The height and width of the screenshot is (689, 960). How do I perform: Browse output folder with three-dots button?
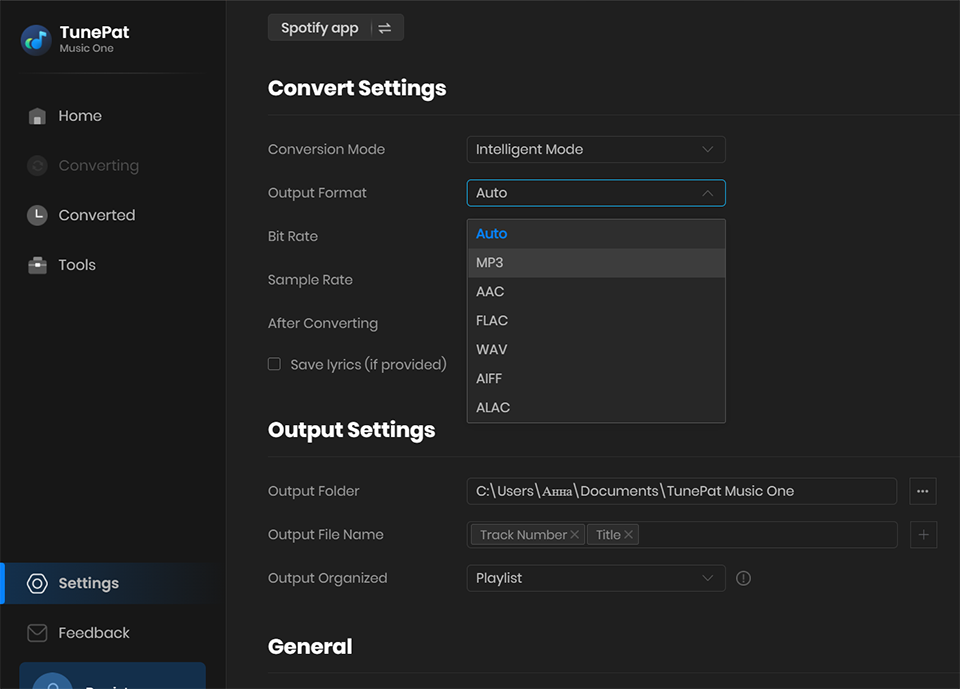click(923, 491)
